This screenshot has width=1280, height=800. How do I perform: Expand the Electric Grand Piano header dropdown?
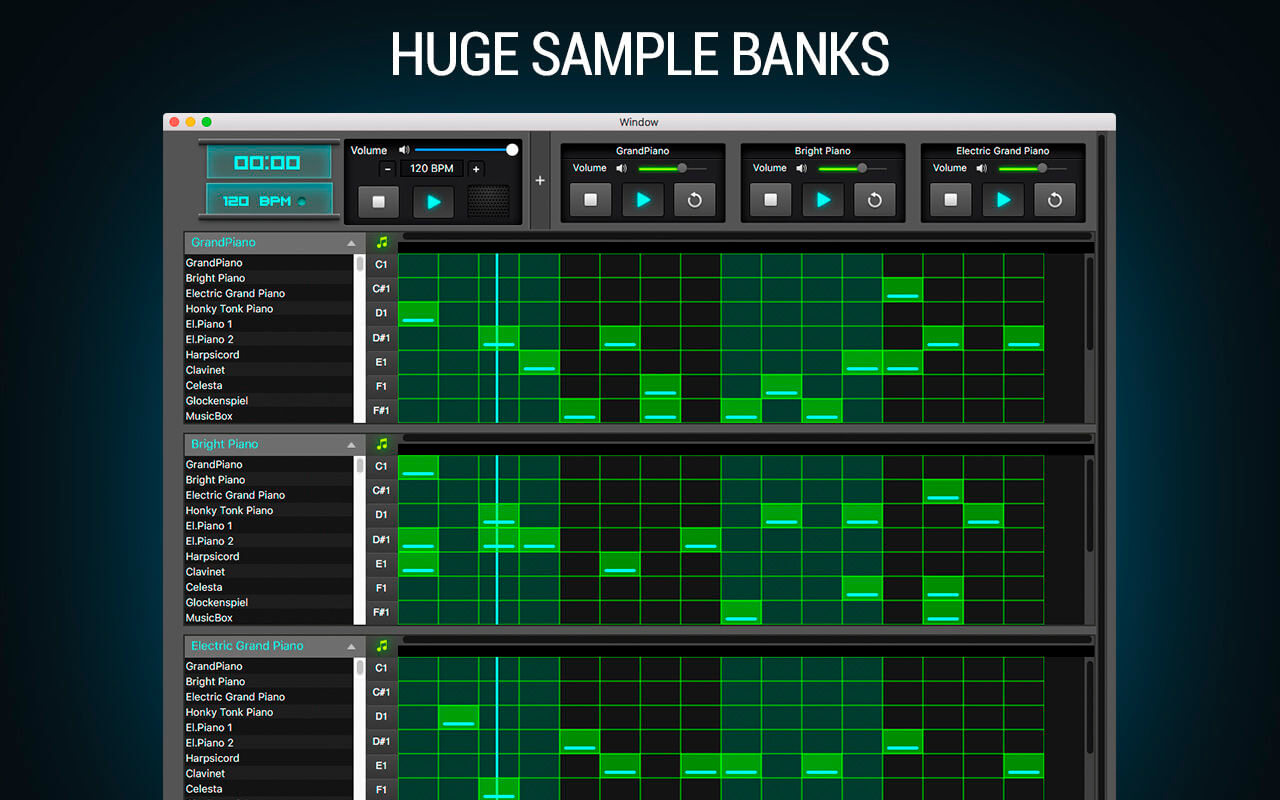point(351,647)
